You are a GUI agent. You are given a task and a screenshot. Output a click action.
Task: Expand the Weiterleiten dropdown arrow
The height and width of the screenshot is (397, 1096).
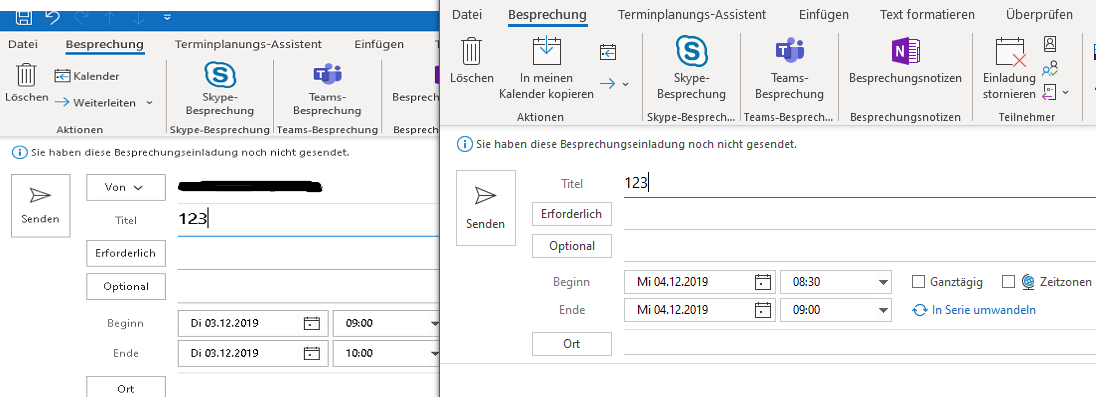pyautogui.click(x=150, y=103)
